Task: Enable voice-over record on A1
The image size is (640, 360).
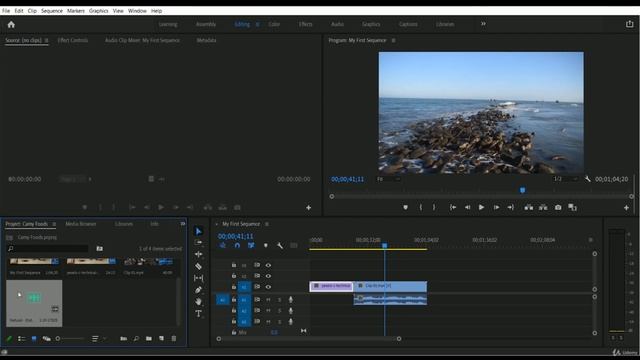Action: click(291, 300)
